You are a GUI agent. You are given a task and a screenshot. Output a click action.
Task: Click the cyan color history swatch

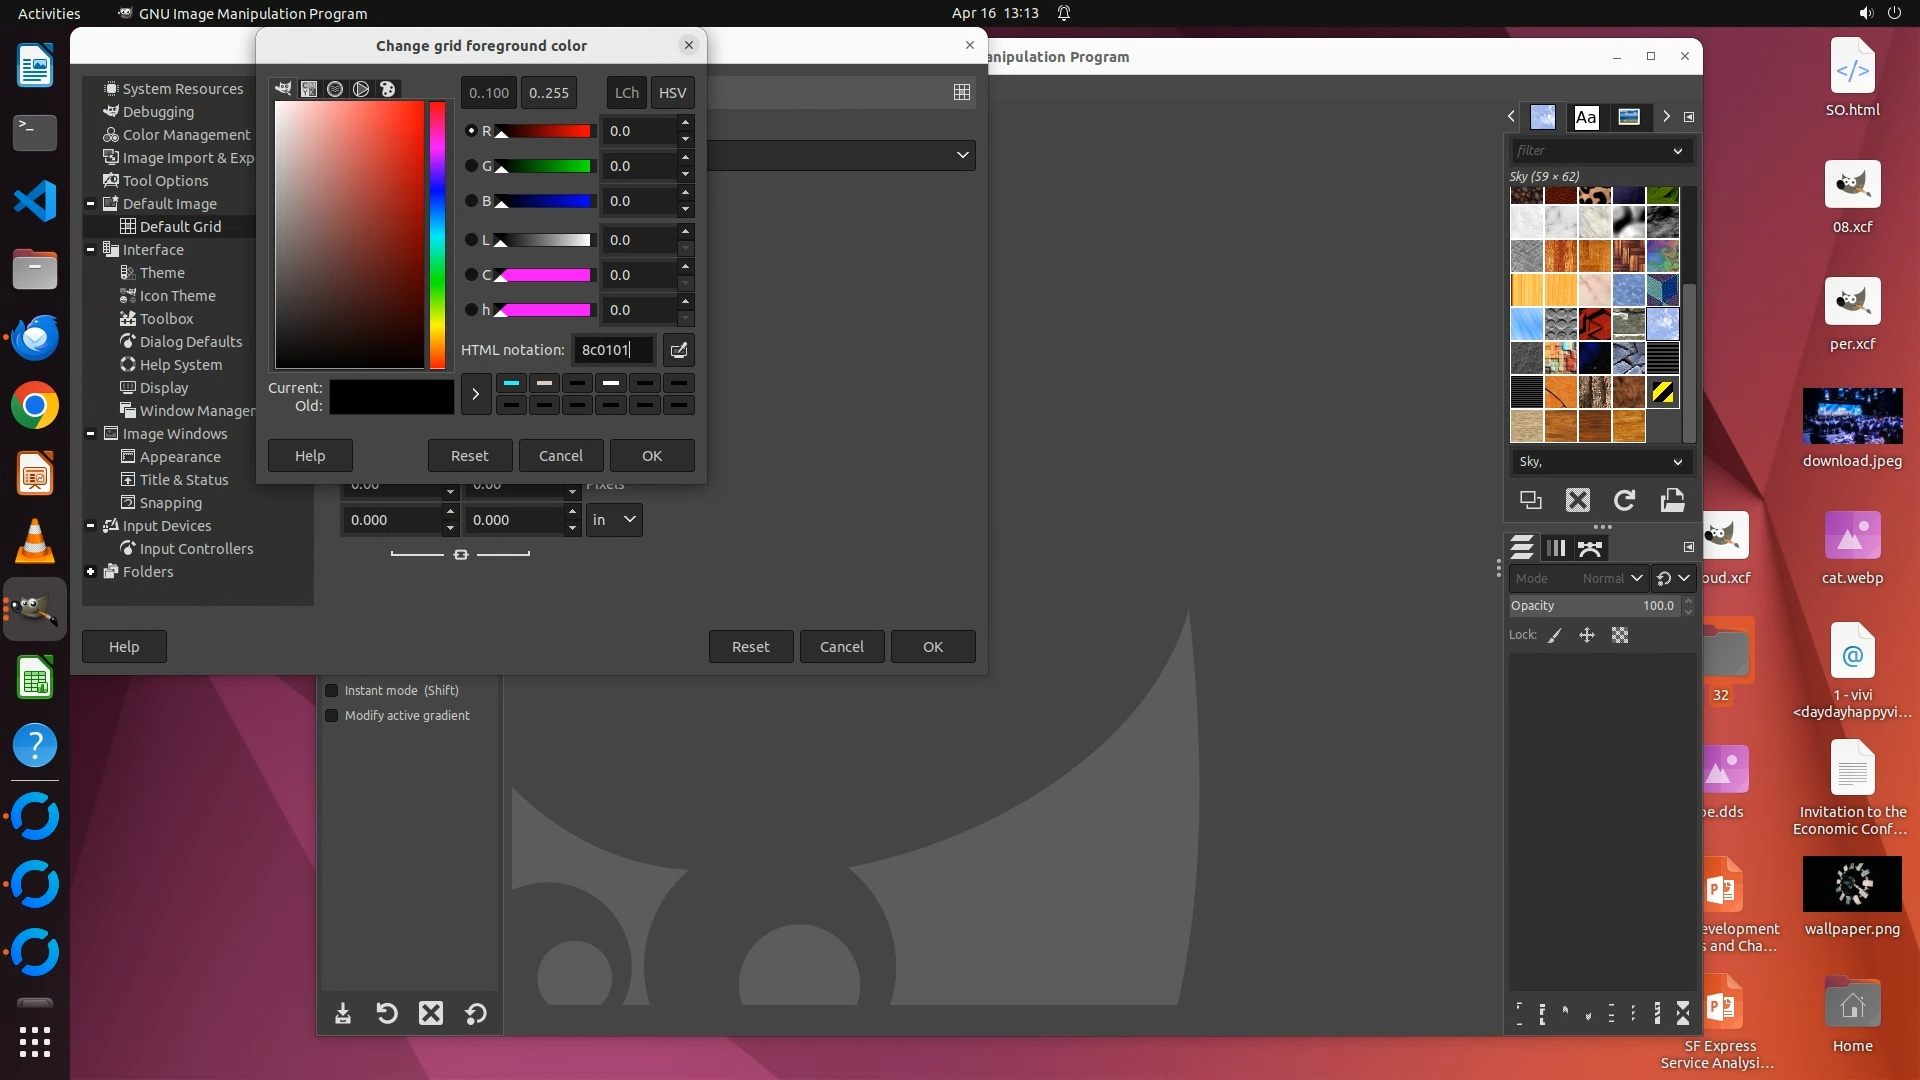click(x=511, y=383)
